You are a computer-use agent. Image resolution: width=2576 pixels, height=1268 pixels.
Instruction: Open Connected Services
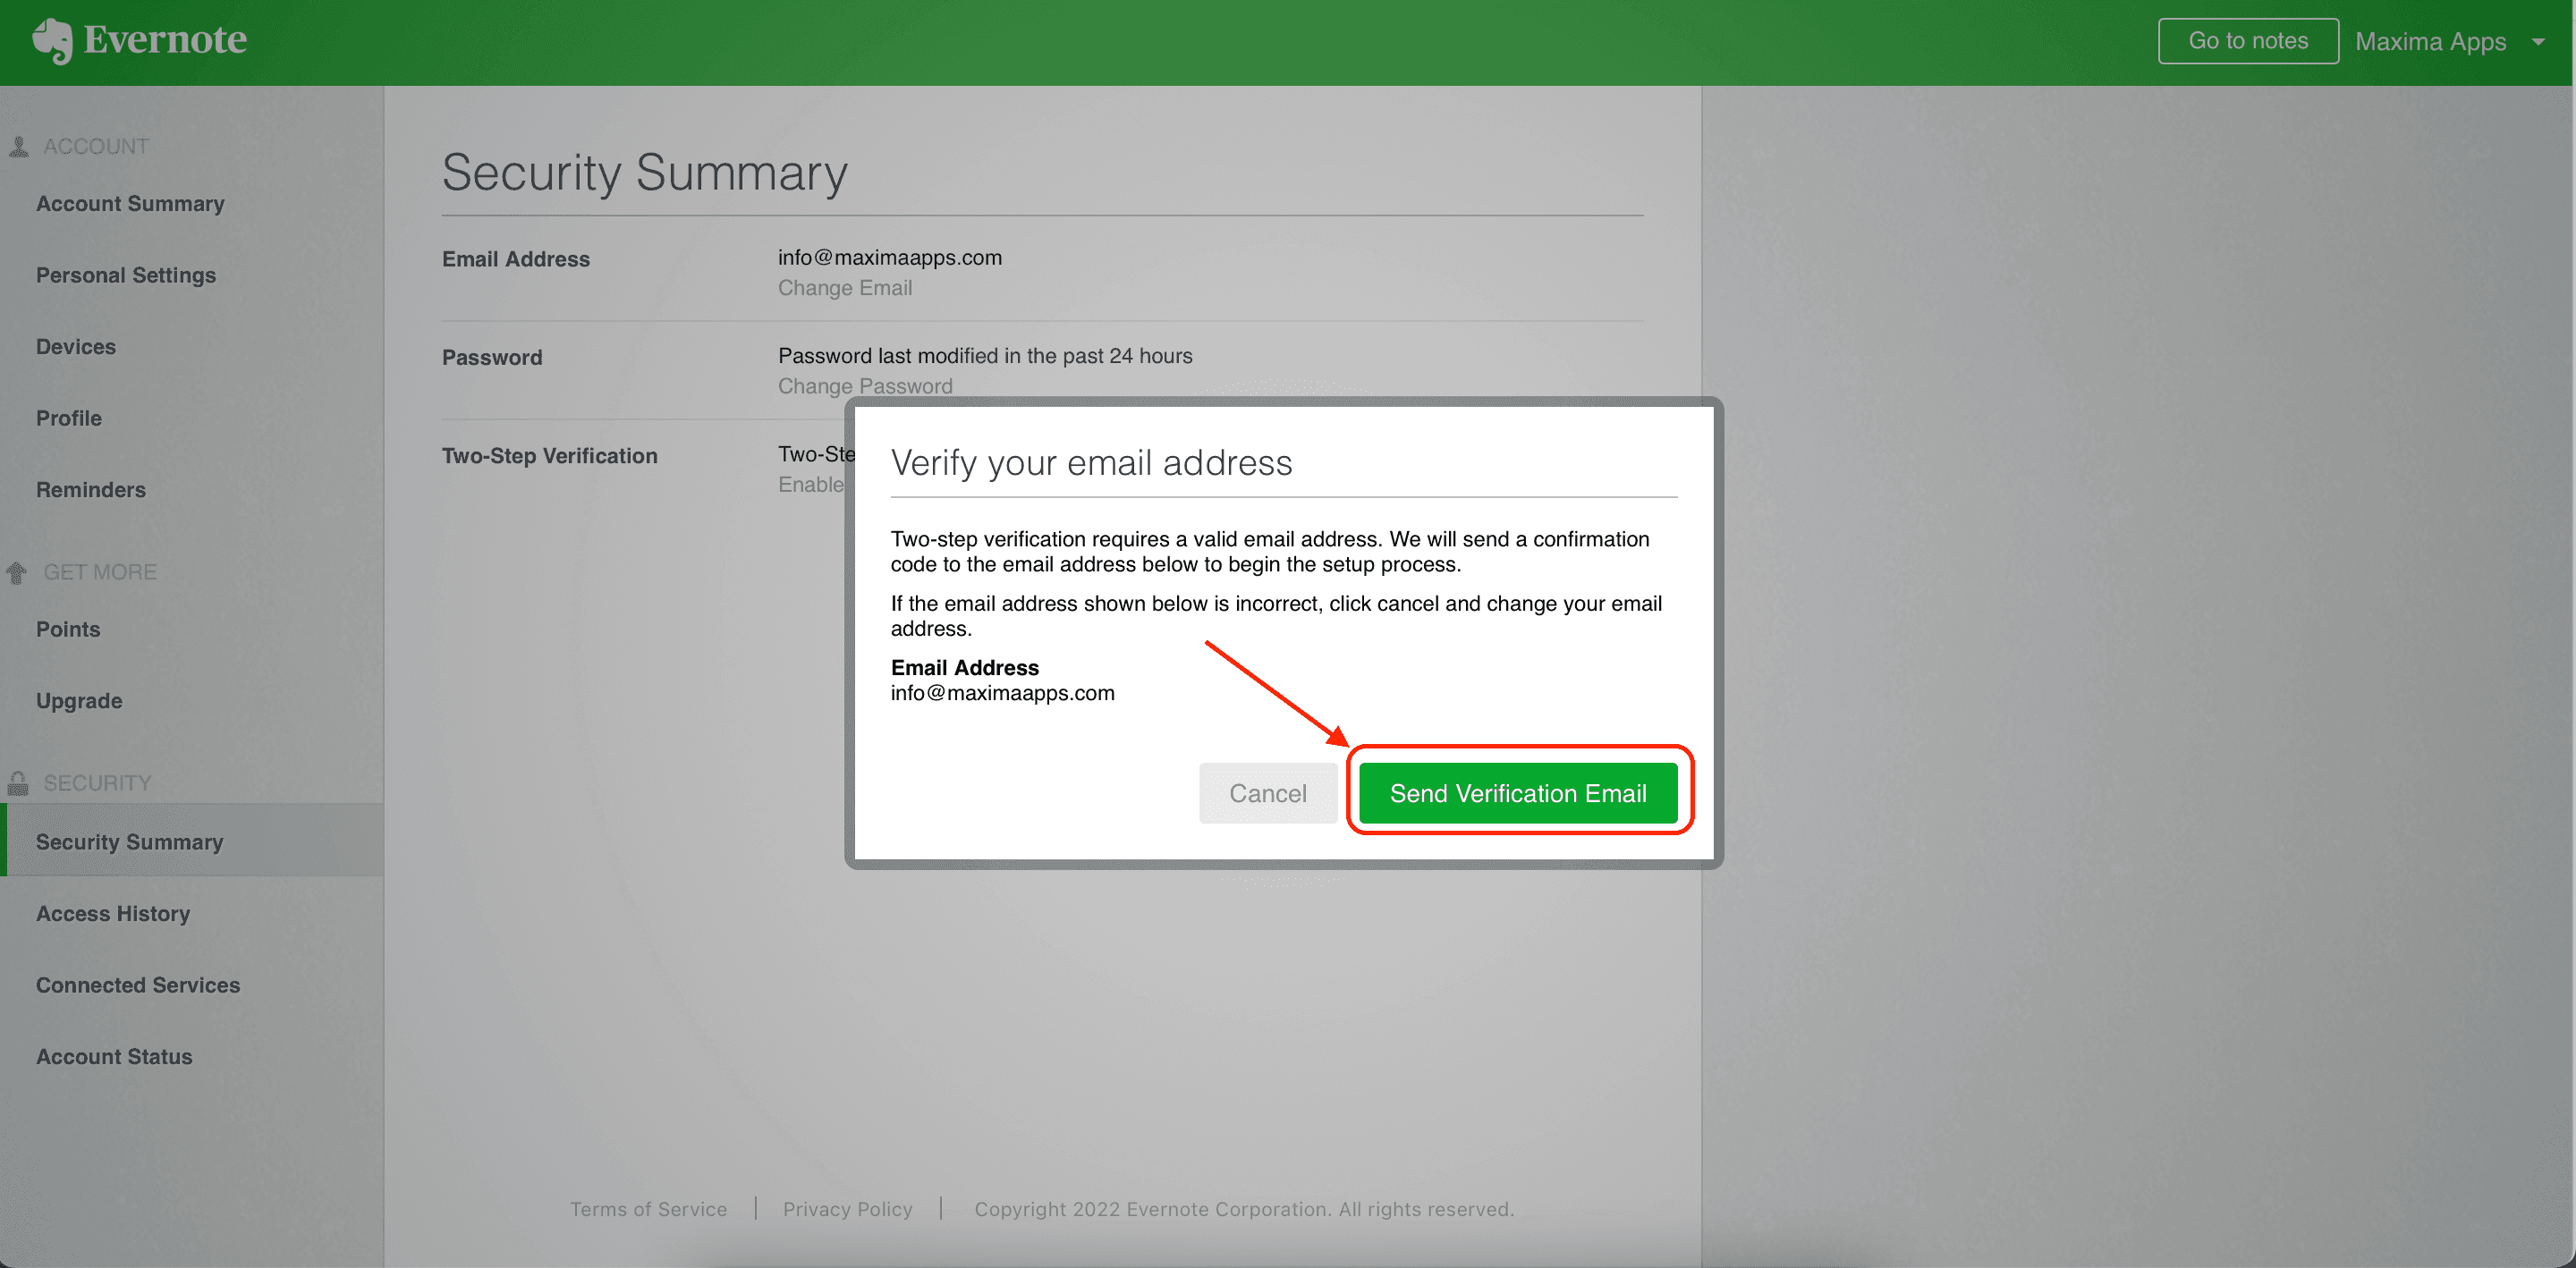[x=138, y=985]
